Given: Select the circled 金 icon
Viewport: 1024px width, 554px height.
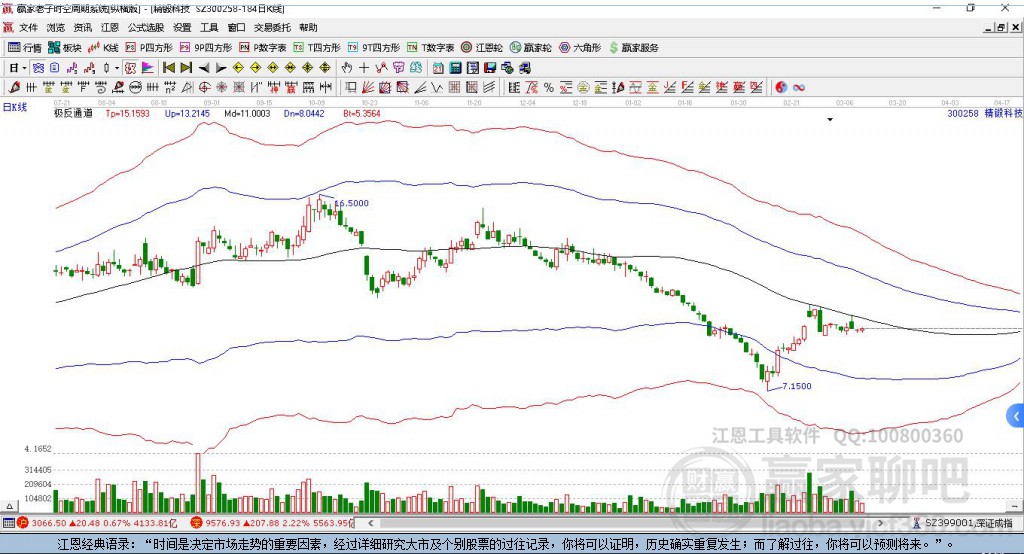Looking at the screenshot, I should click(x=583, y=88).
